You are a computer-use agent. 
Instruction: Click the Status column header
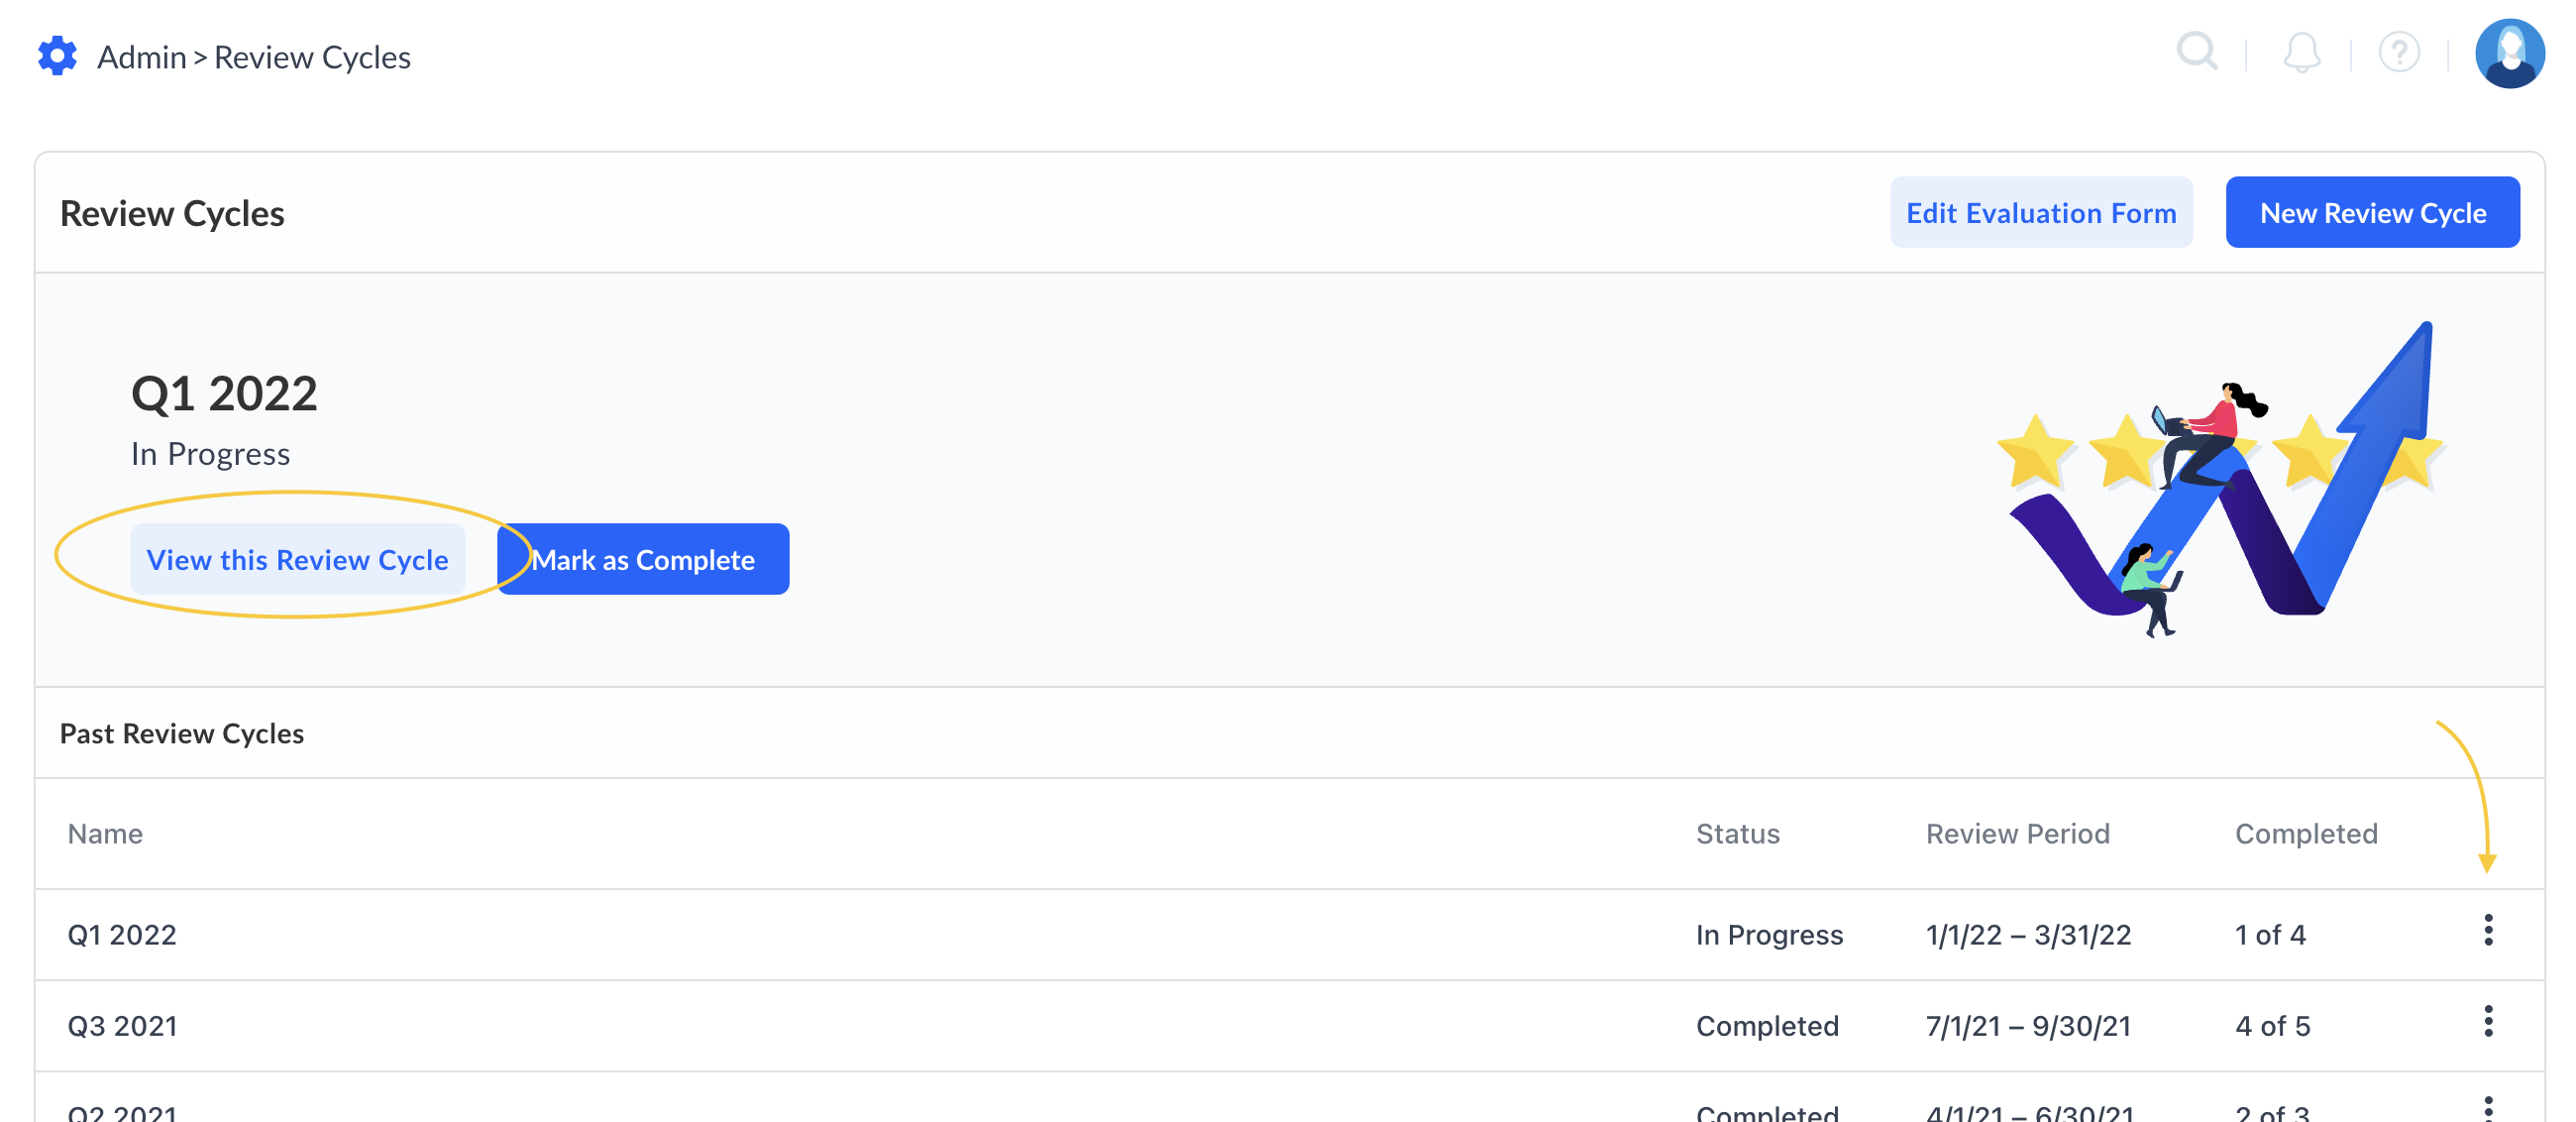[1737, 834]
